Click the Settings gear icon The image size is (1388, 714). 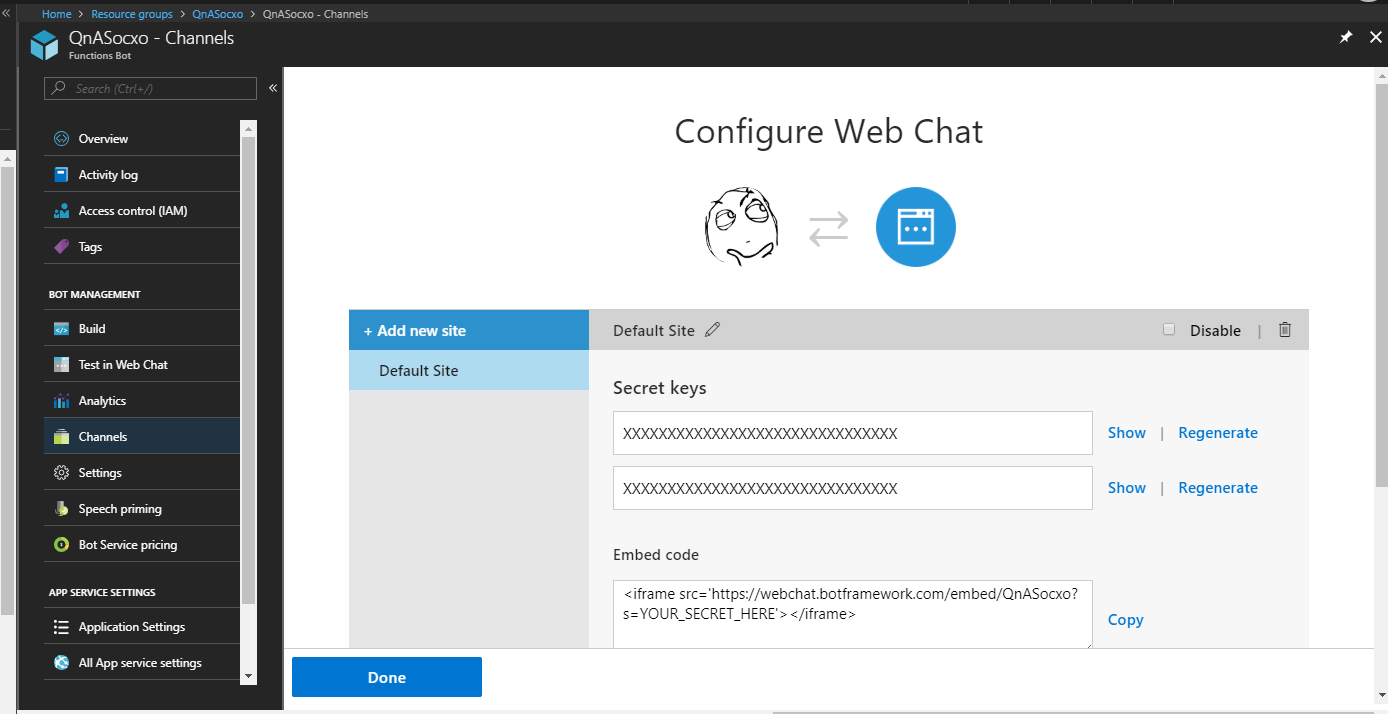[63, 471]
